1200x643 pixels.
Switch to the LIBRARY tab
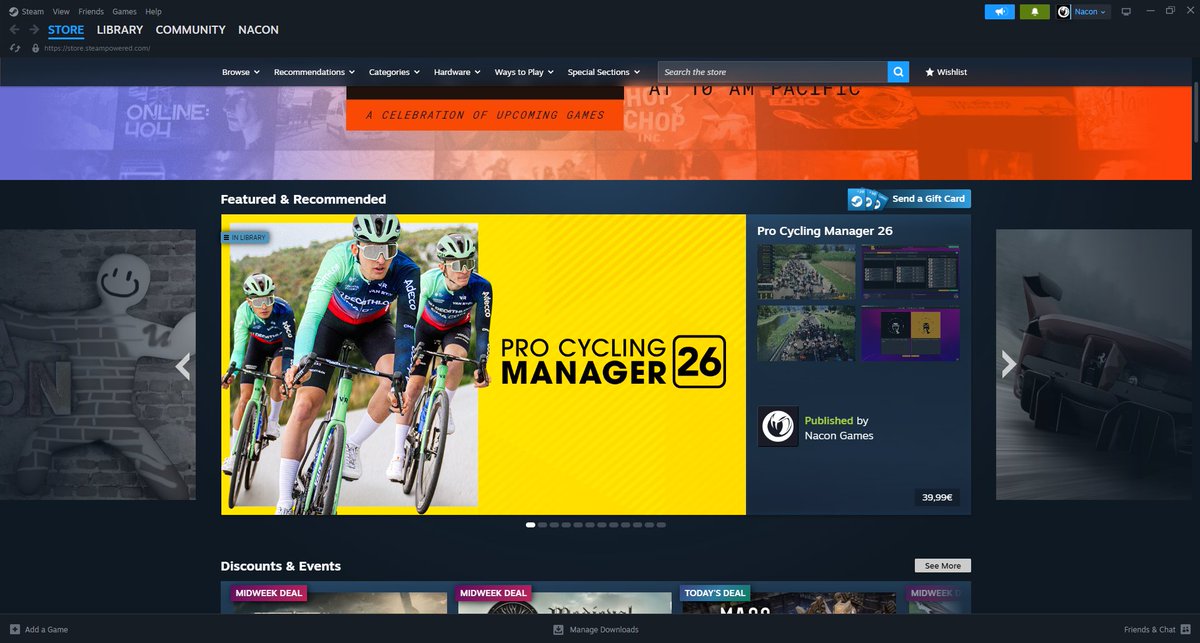click(120, 30)
